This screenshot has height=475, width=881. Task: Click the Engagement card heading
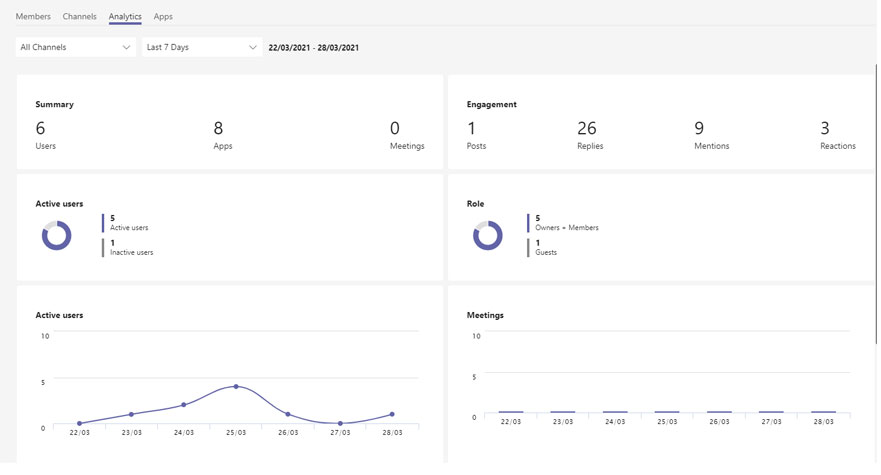[x=492, y=105]
